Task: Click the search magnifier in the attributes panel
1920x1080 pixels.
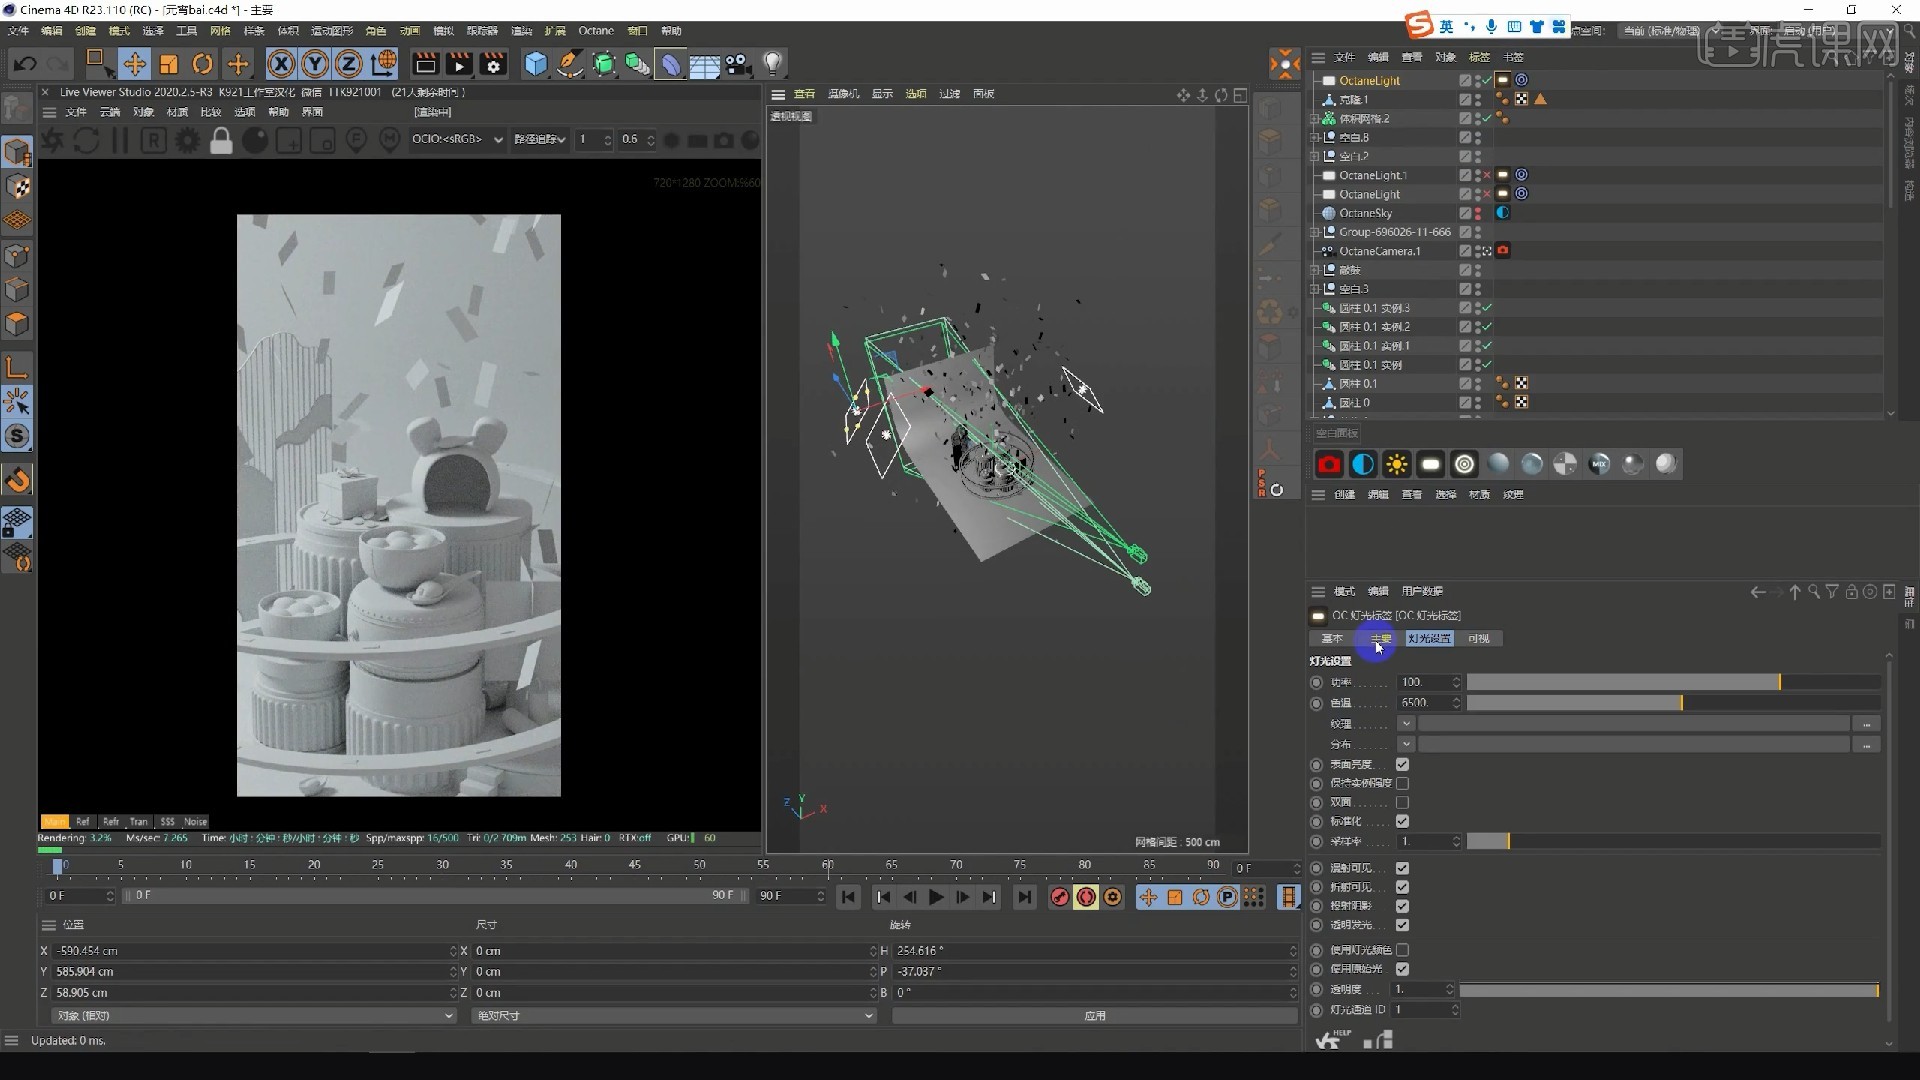Action: coord(1814,592)
